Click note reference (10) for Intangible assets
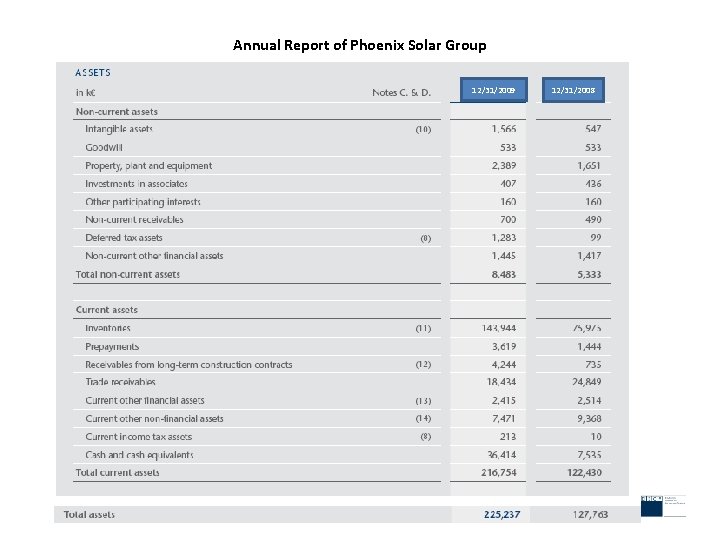Viewport: 720px width, 540px height. [x=424, y=129]
